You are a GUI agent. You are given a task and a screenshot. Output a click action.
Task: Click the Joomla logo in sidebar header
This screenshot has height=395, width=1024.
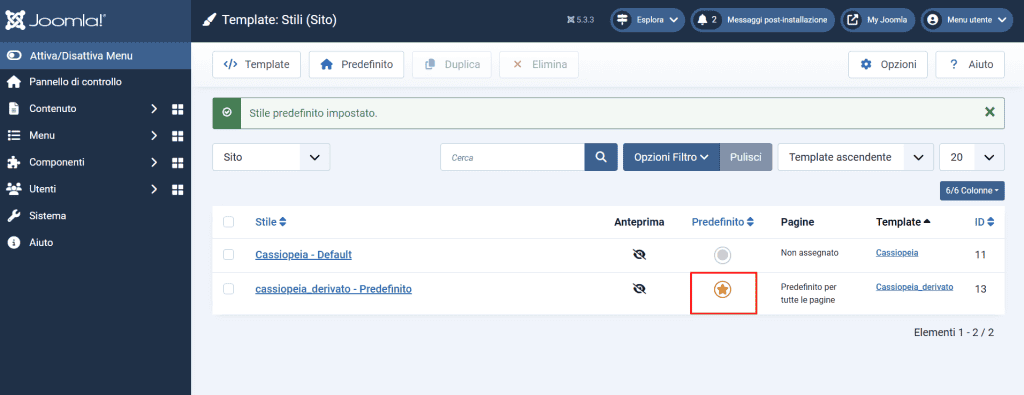click(56, 20)
